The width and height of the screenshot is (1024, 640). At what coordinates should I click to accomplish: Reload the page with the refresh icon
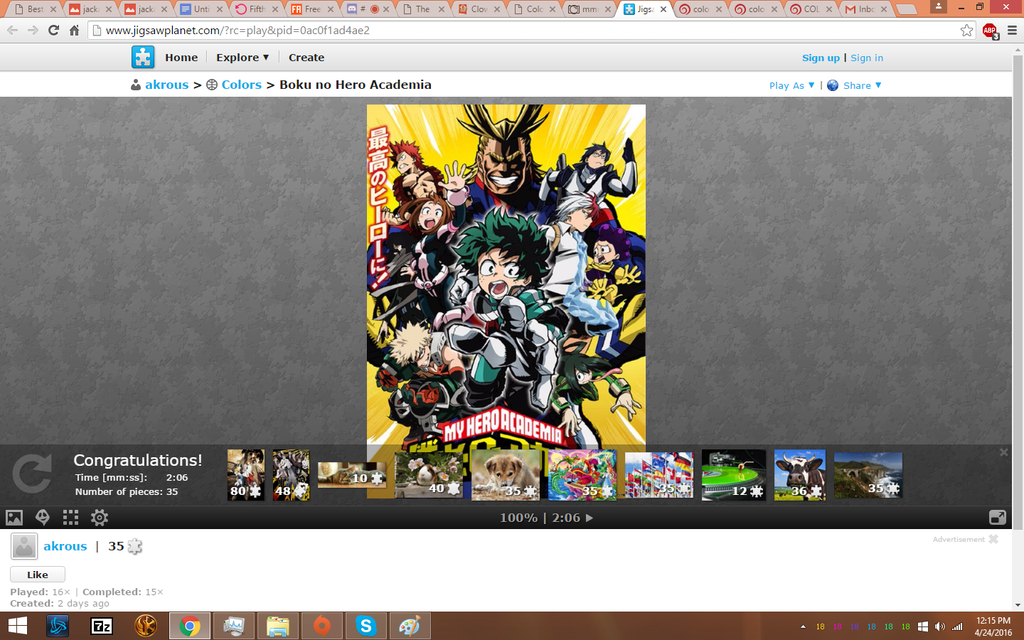pos(54,30)
